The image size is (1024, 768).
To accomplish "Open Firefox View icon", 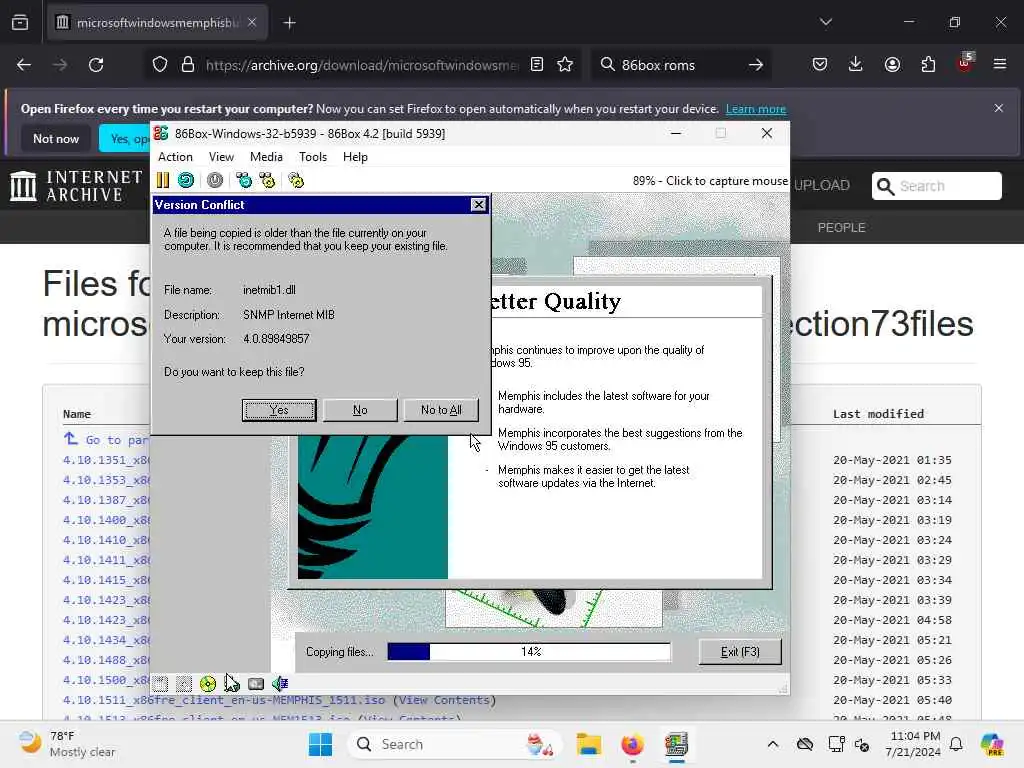I will point(20,23).
